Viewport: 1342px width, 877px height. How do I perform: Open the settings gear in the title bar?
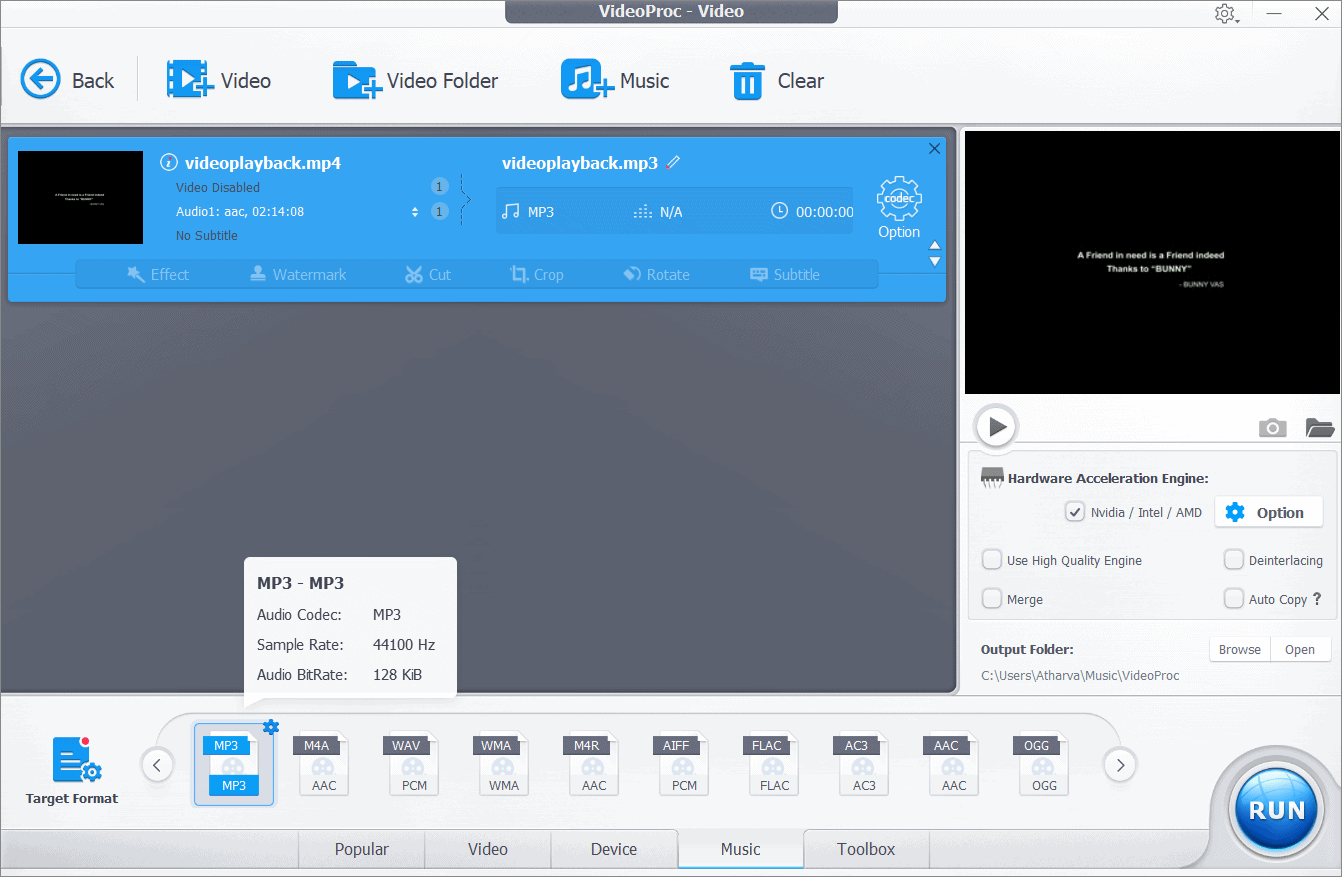[1225, 14]
